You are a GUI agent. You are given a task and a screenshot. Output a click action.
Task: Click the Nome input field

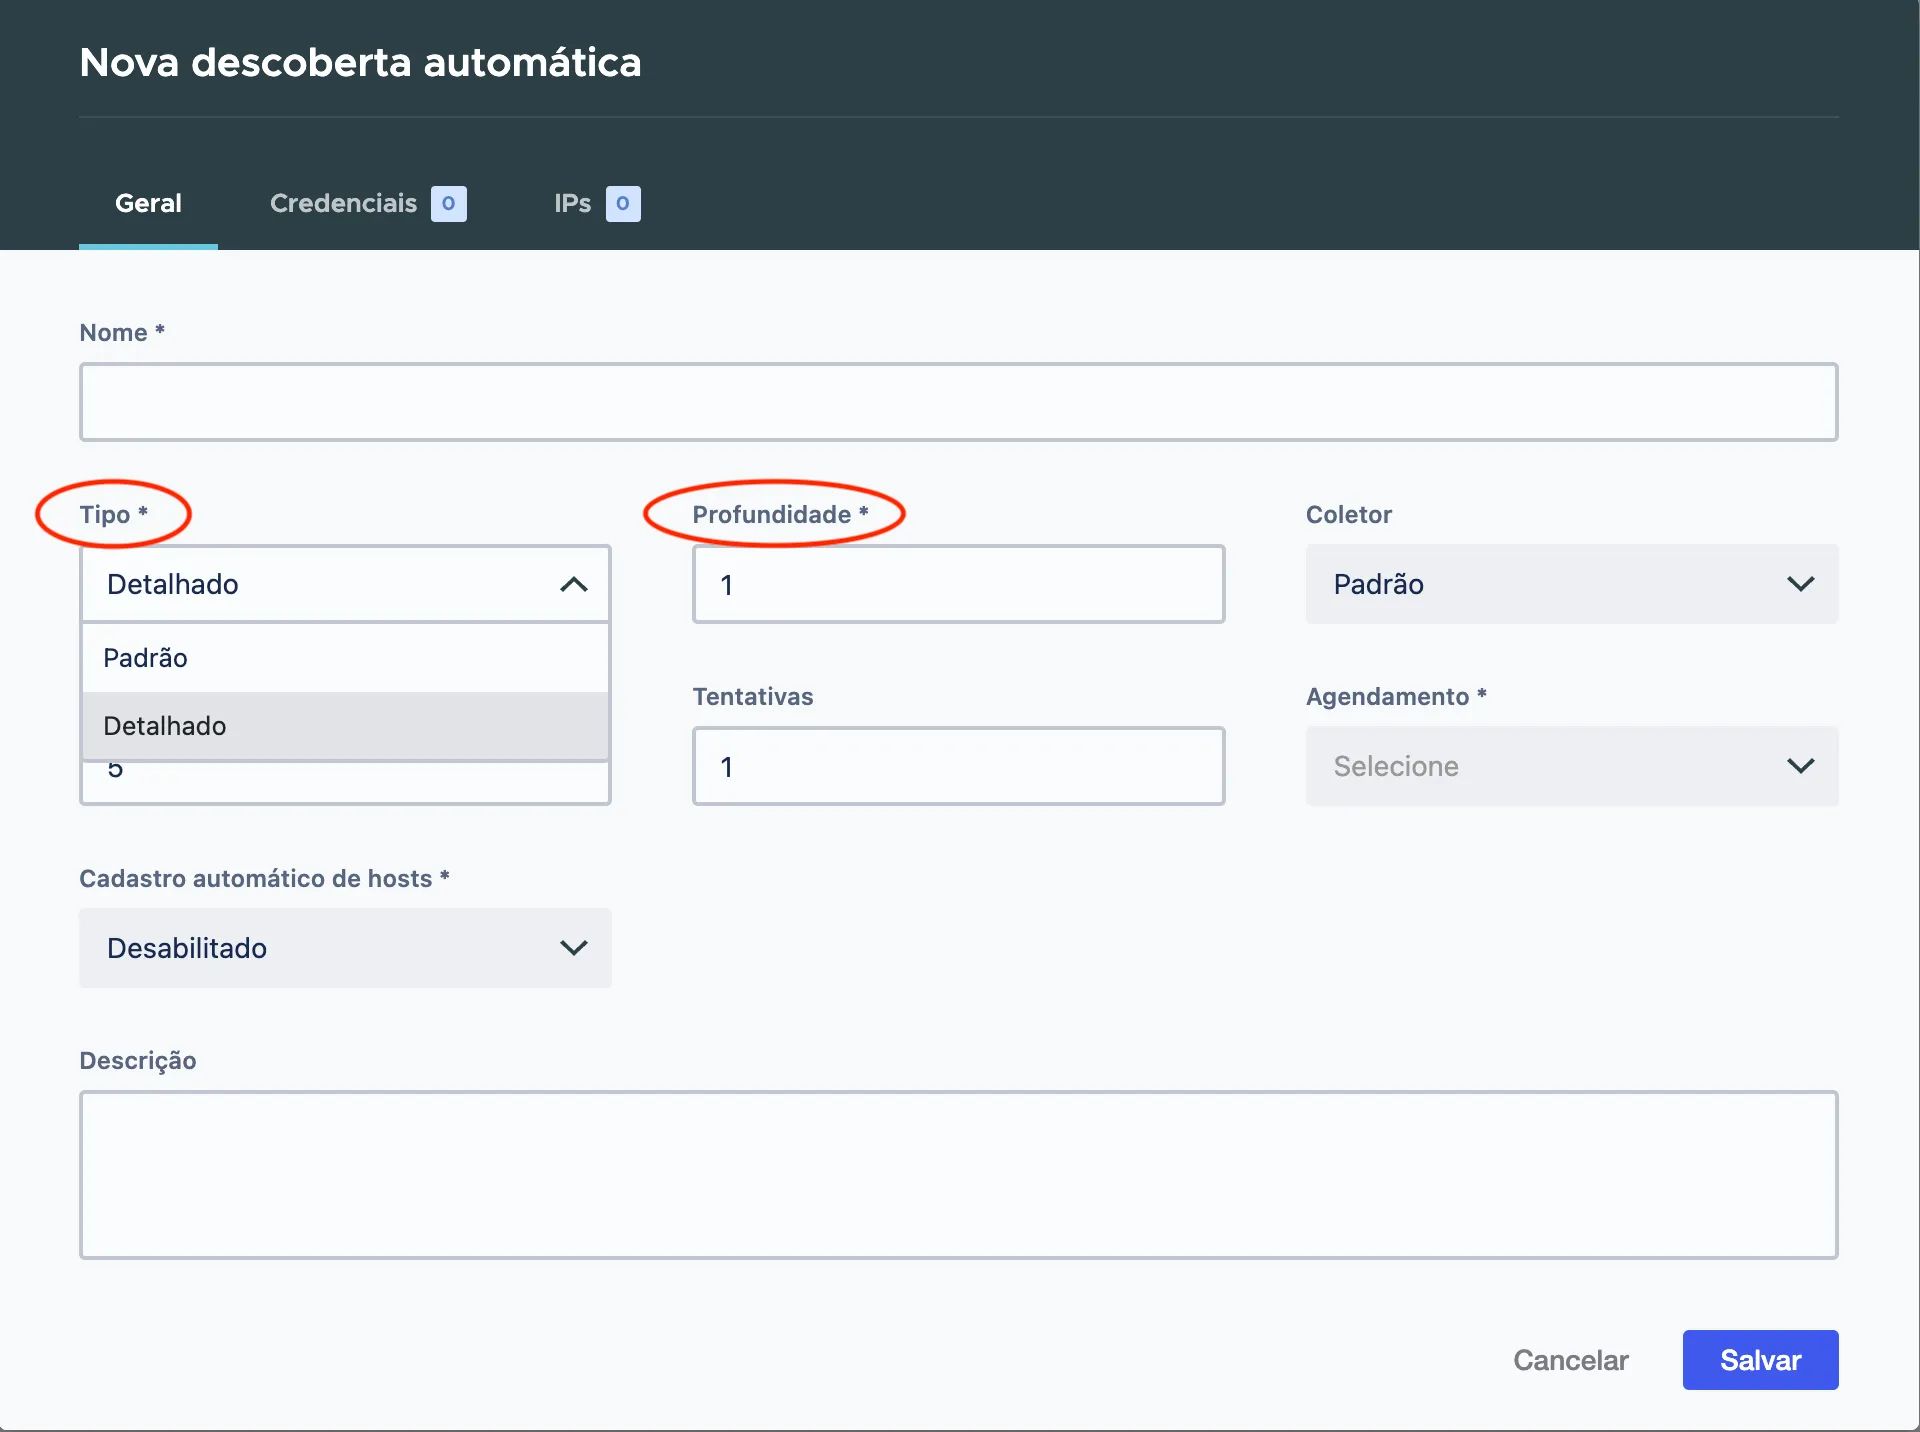coord(958,402)
